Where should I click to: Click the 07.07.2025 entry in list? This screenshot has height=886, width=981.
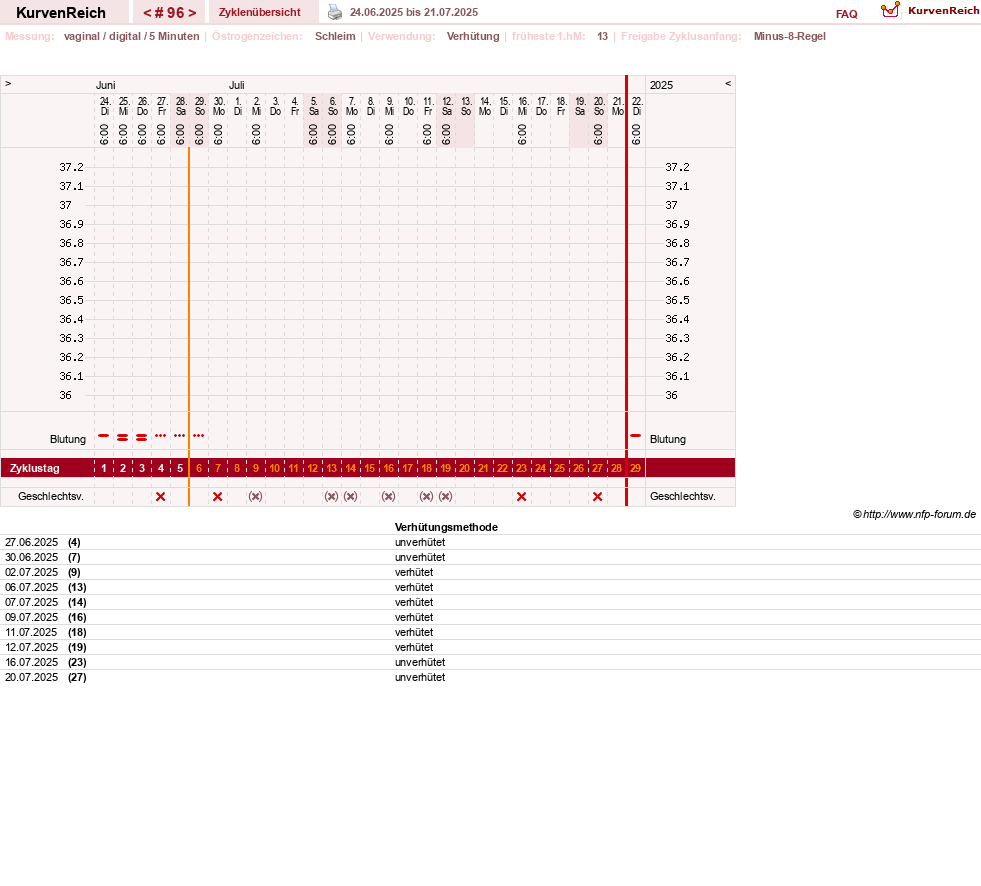pos(490,603)
